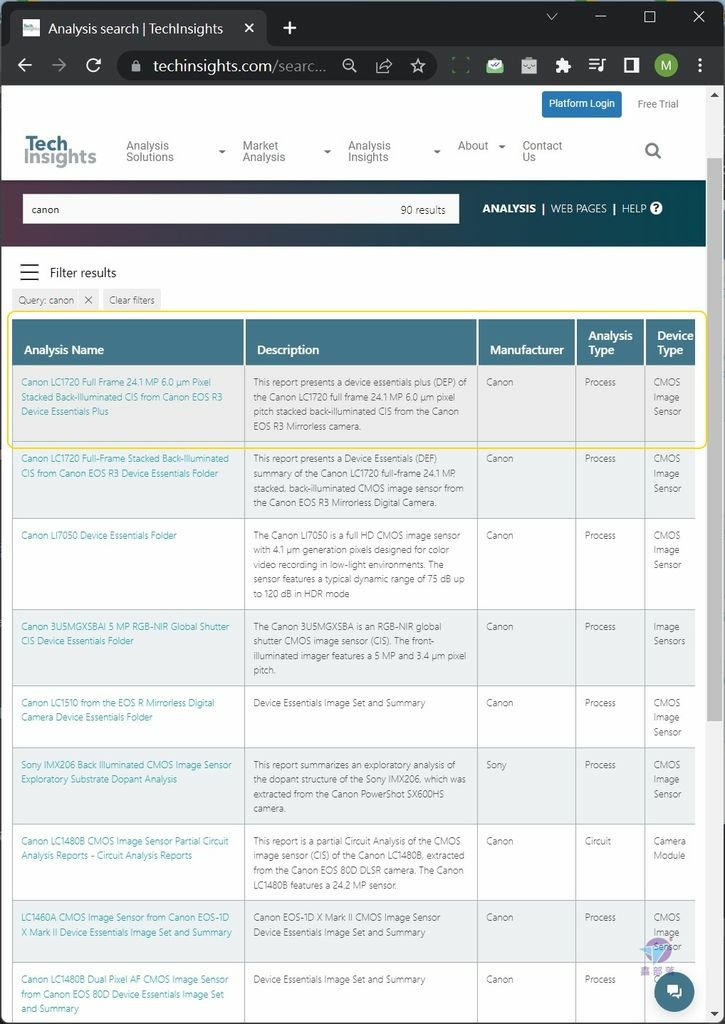Open LC1460A CMOS Image Sensor EOS-1D link
725x1024 pixels.
coord(126,924)
